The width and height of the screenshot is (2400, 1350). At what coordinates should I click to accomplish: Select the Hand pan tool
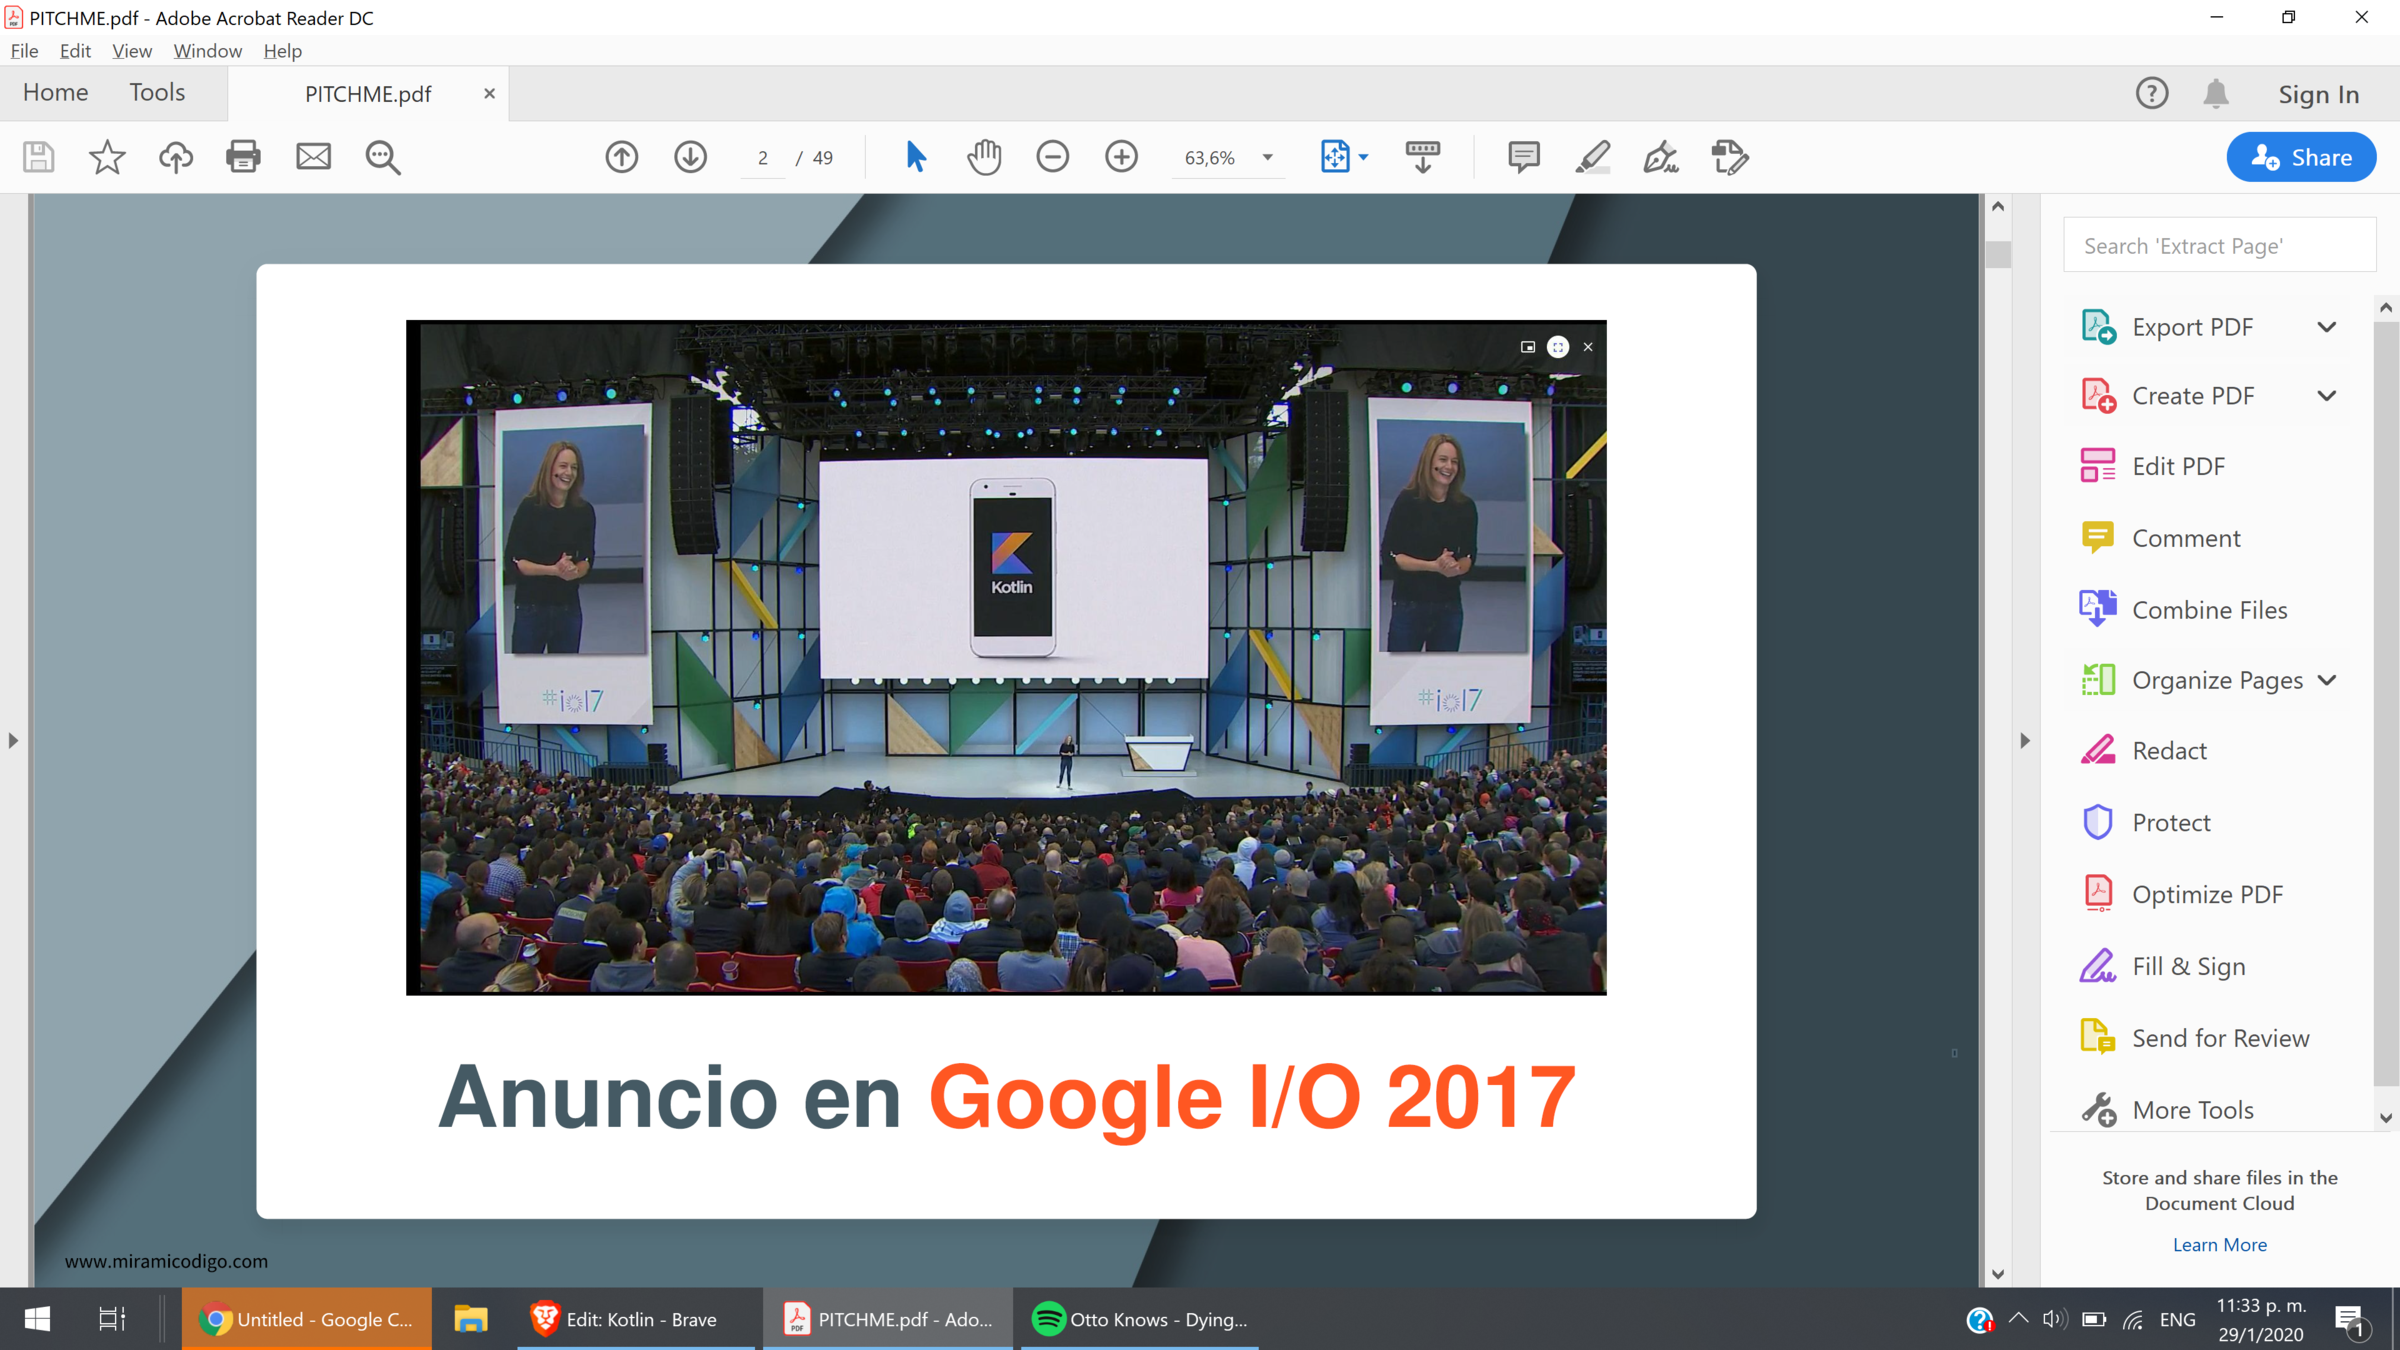pyautogui.click(x=984, y=157)
